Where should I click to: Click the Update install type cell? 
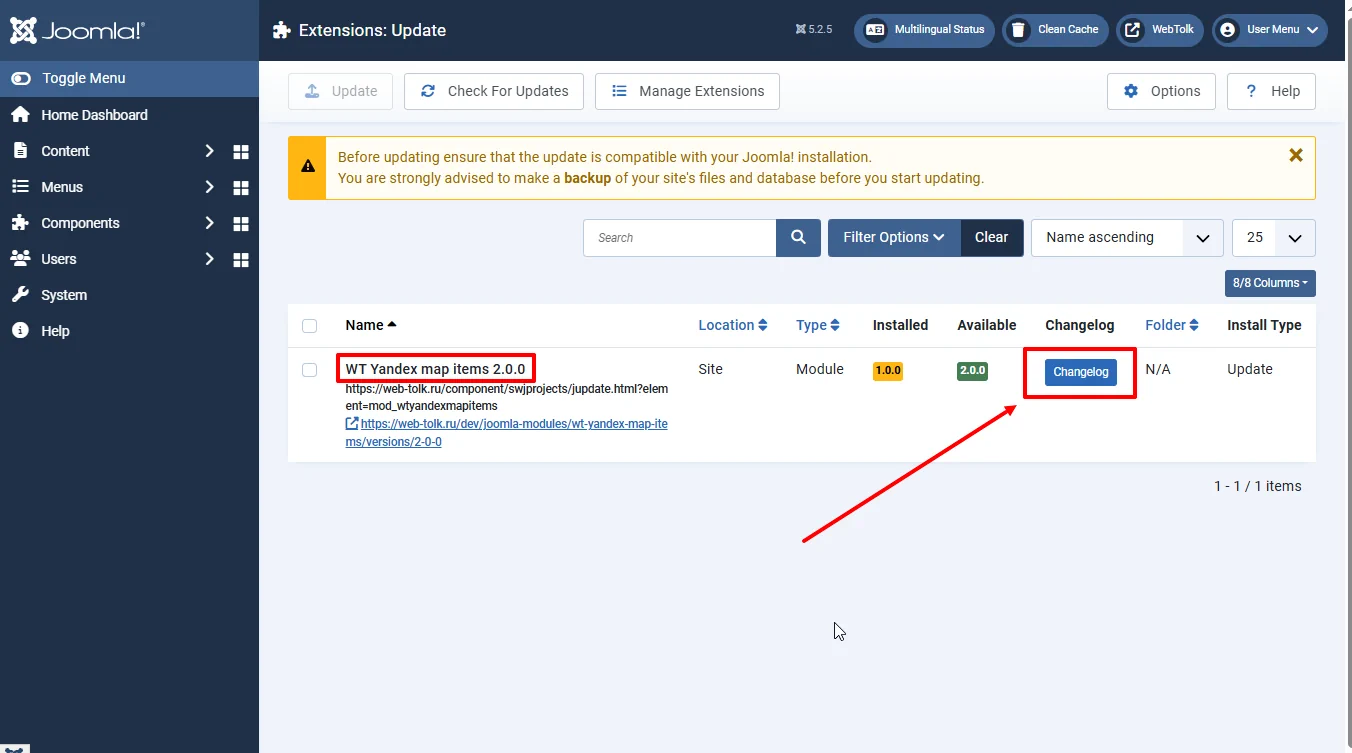(1250, 369)
